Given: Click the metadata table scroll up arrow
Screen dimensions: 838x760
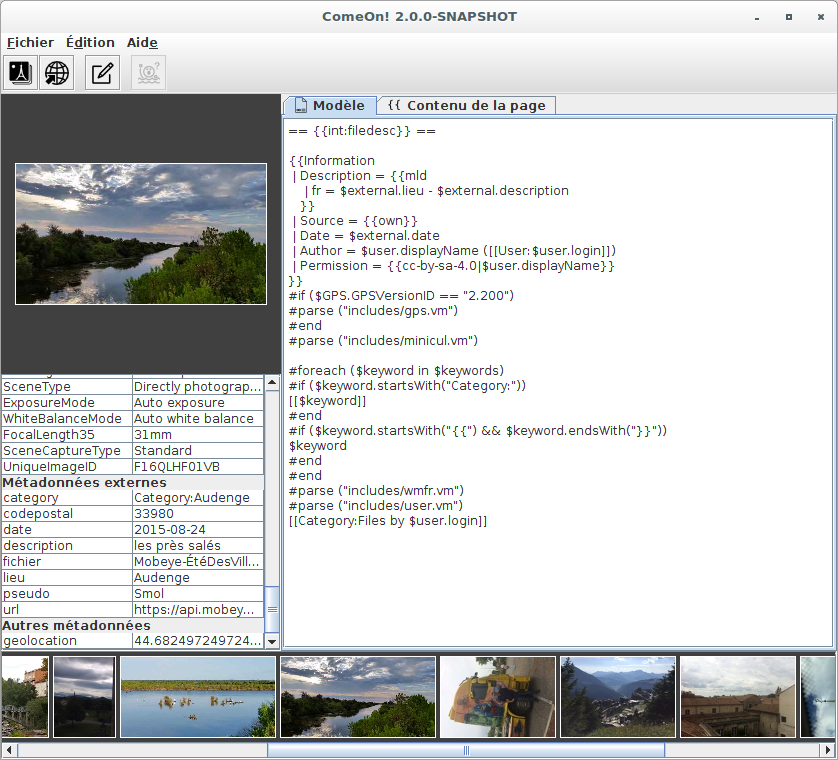Looking at the screenshot, I should pos(272,382).
